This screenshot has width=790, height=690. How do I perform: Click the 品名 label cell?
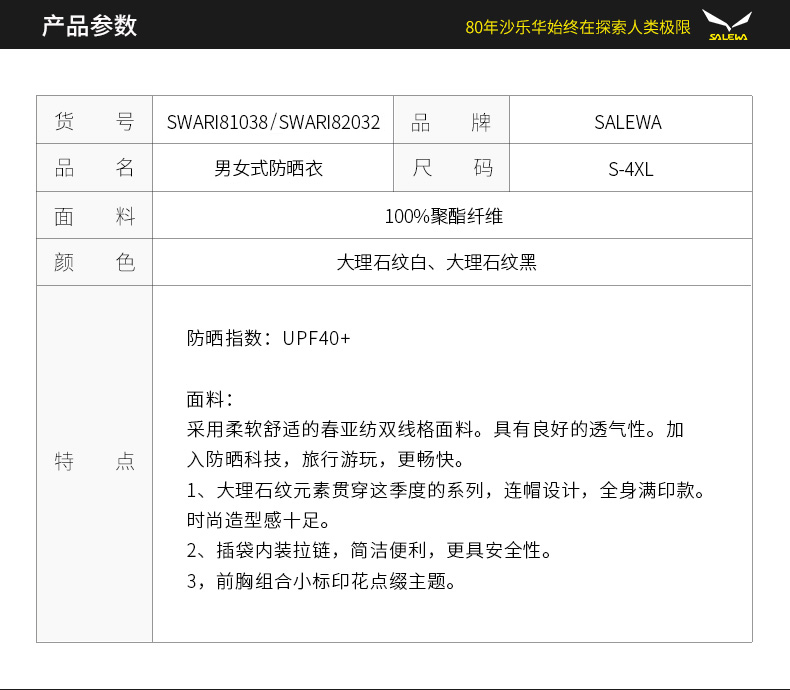[x=94, y=168]
